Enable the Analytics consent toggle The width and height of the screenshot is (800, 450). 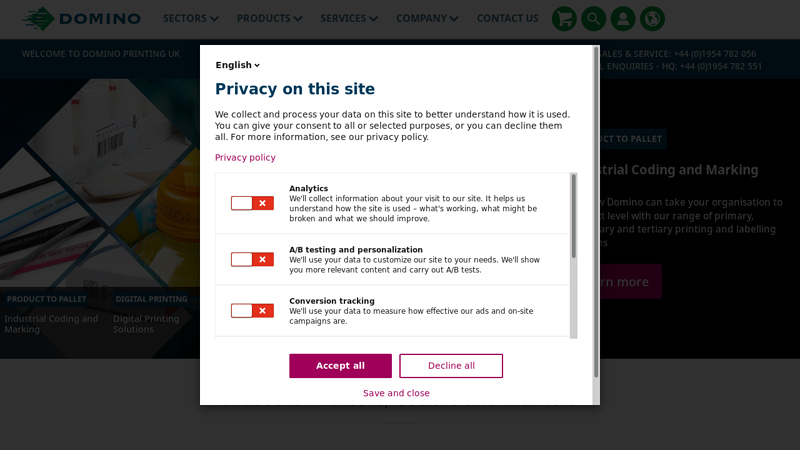pyautogui.click(x=252, y=203)
